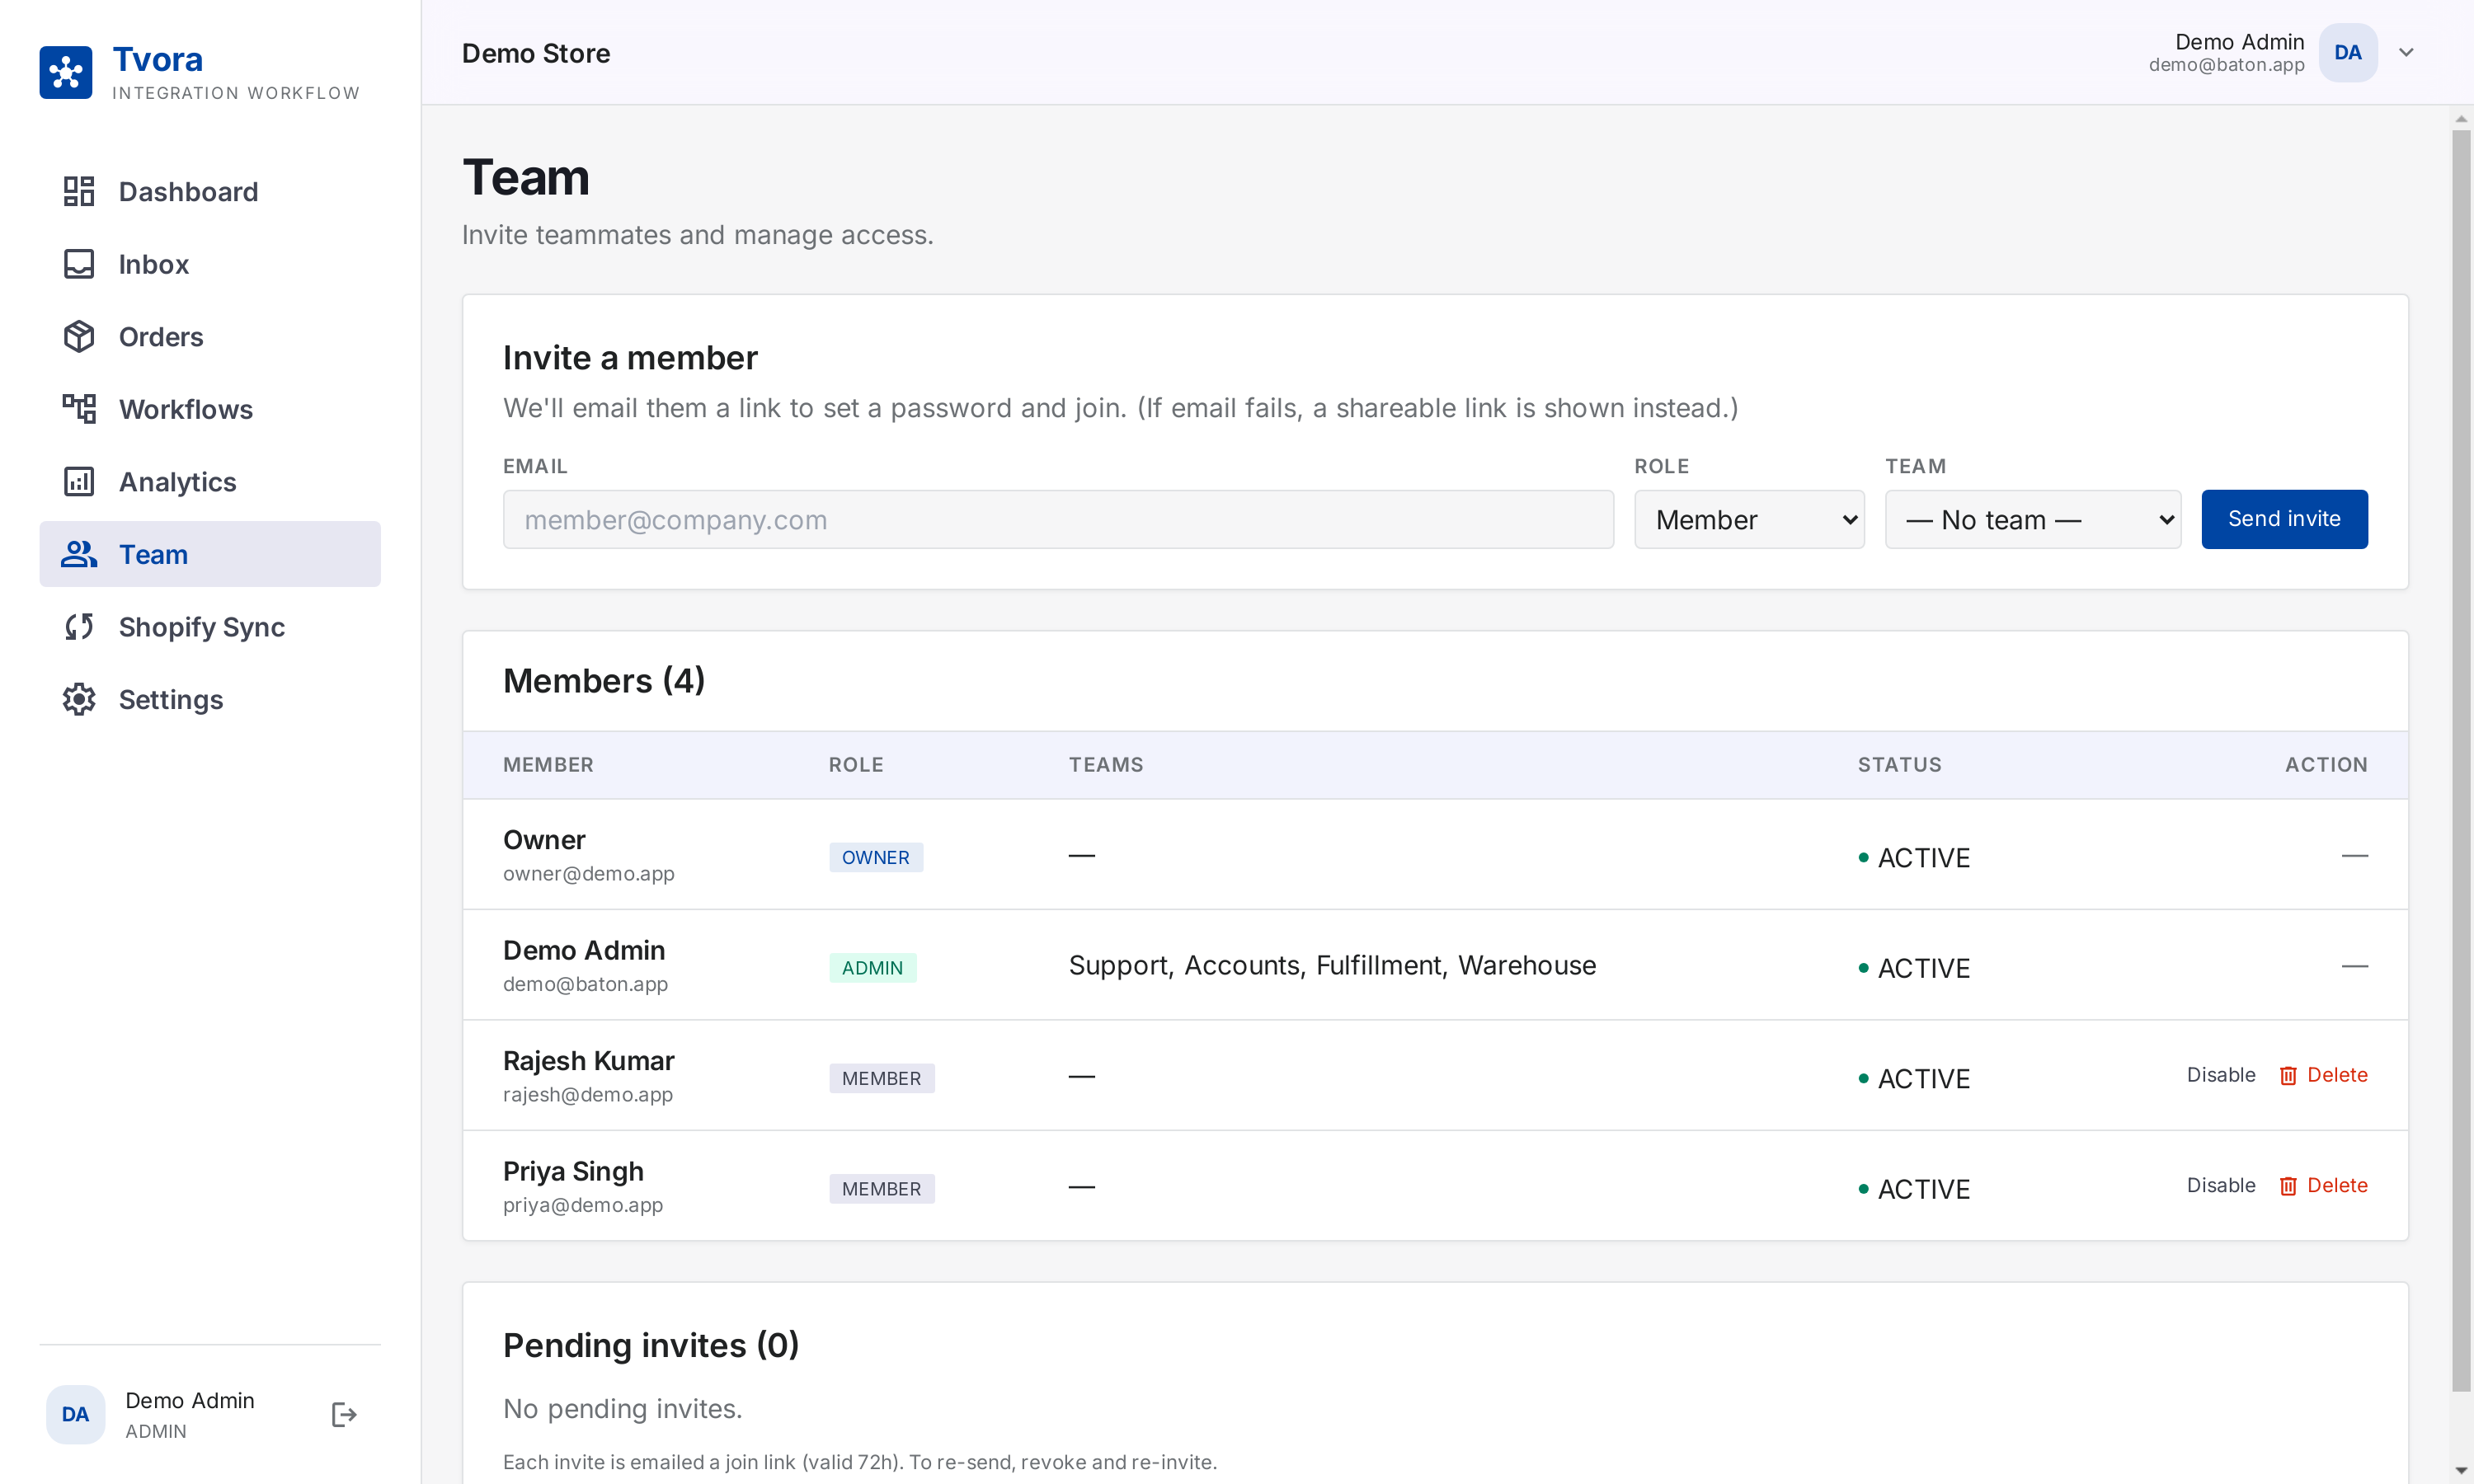Click the Tvora logo icon

tap(66, 72)
